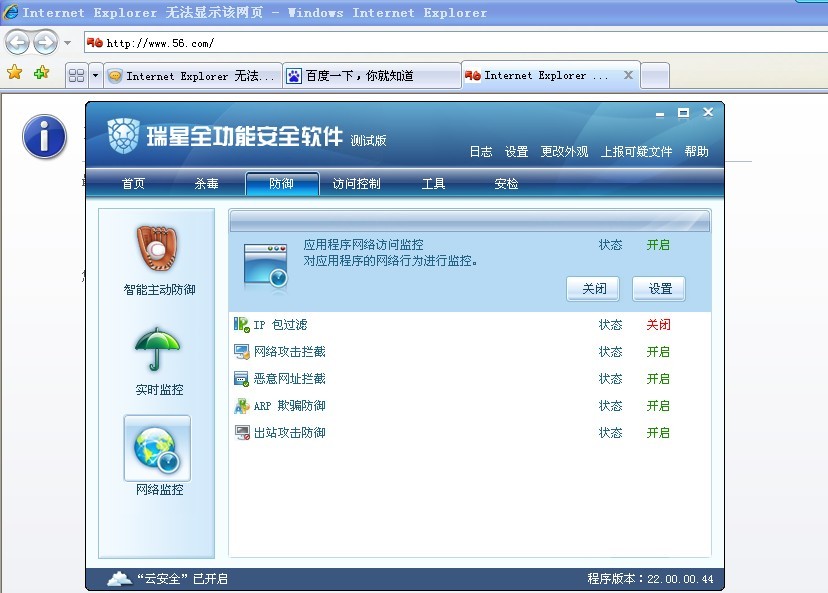Image resolution: width=828 pixels, height=593 pixels.
Task: Open 访问控制 tab
Action: tap(356, 184)
